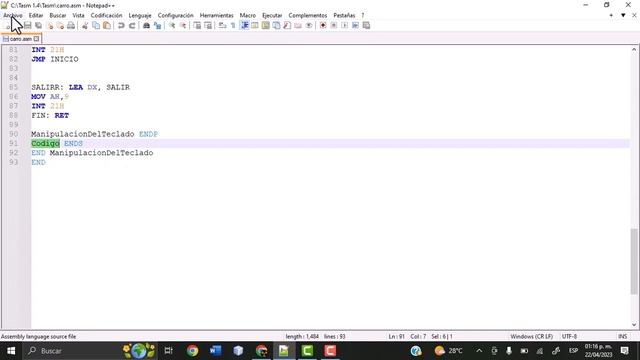Open the Archivo menu
The height and width of the screenshot is (360, 640).
13,15
